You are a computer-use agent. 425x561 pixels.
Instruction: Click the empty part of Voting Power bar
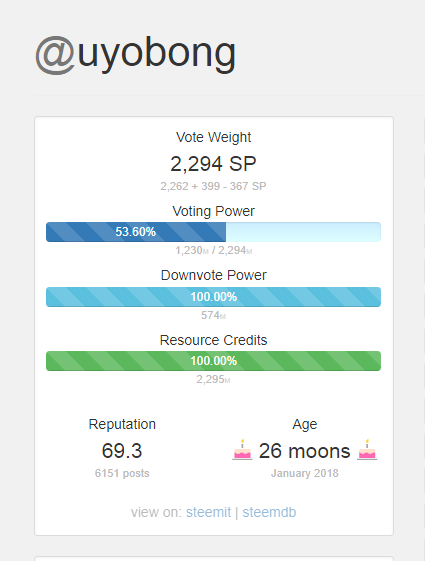click(303, 232)
